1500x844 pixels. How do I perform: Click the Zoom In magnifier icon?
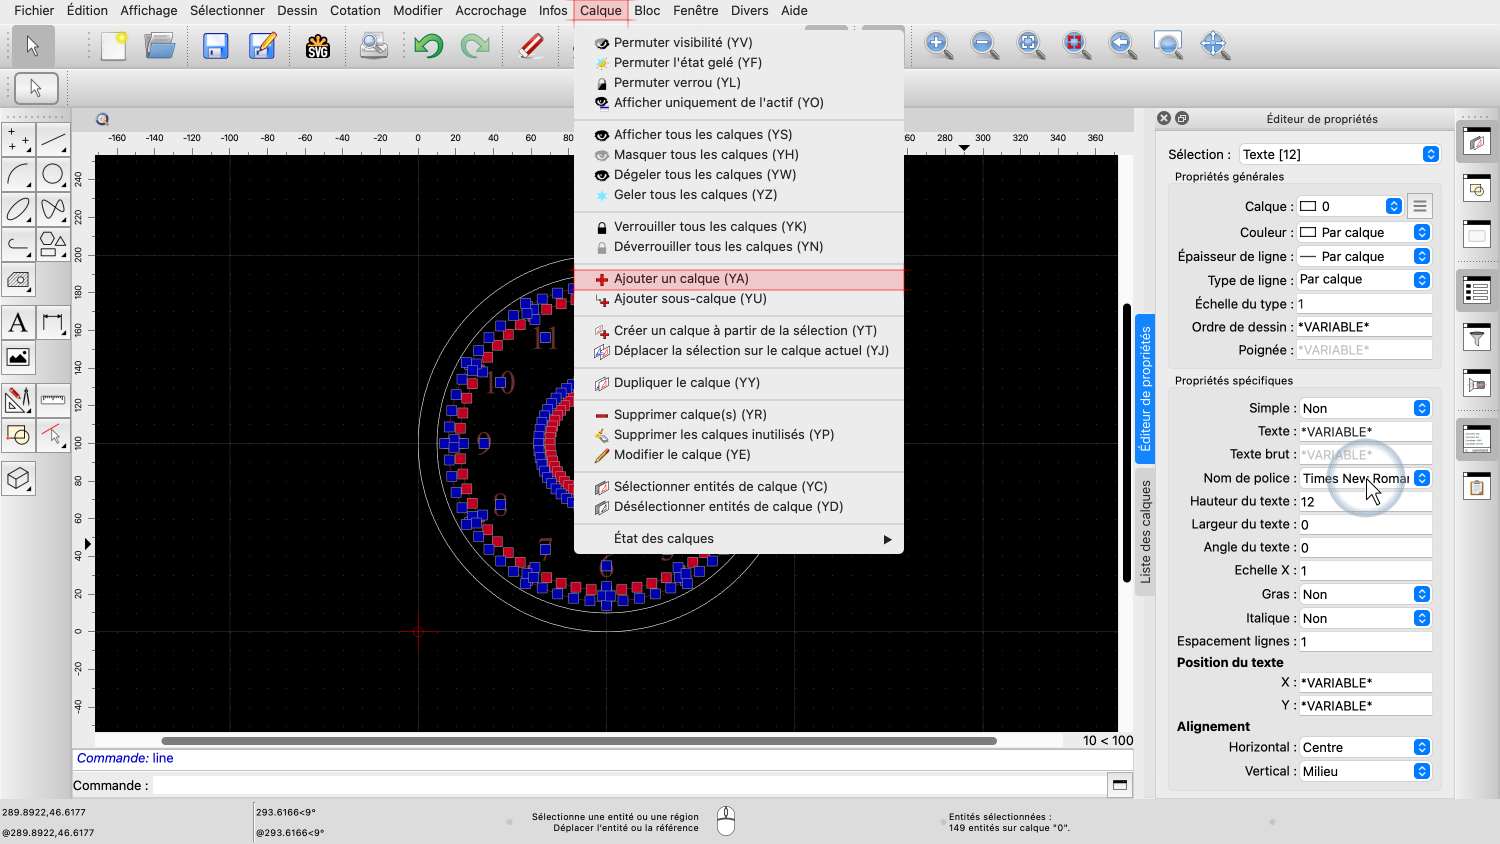(938, 45)
